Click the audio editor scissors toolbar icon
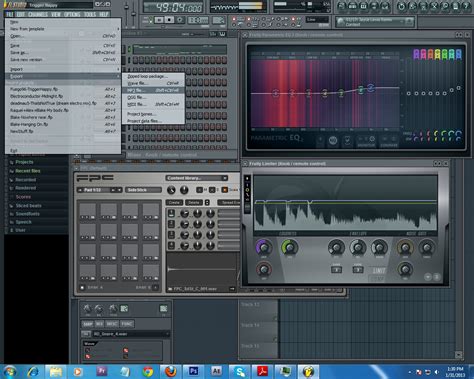The image size is (474, 379). point(434,6)
